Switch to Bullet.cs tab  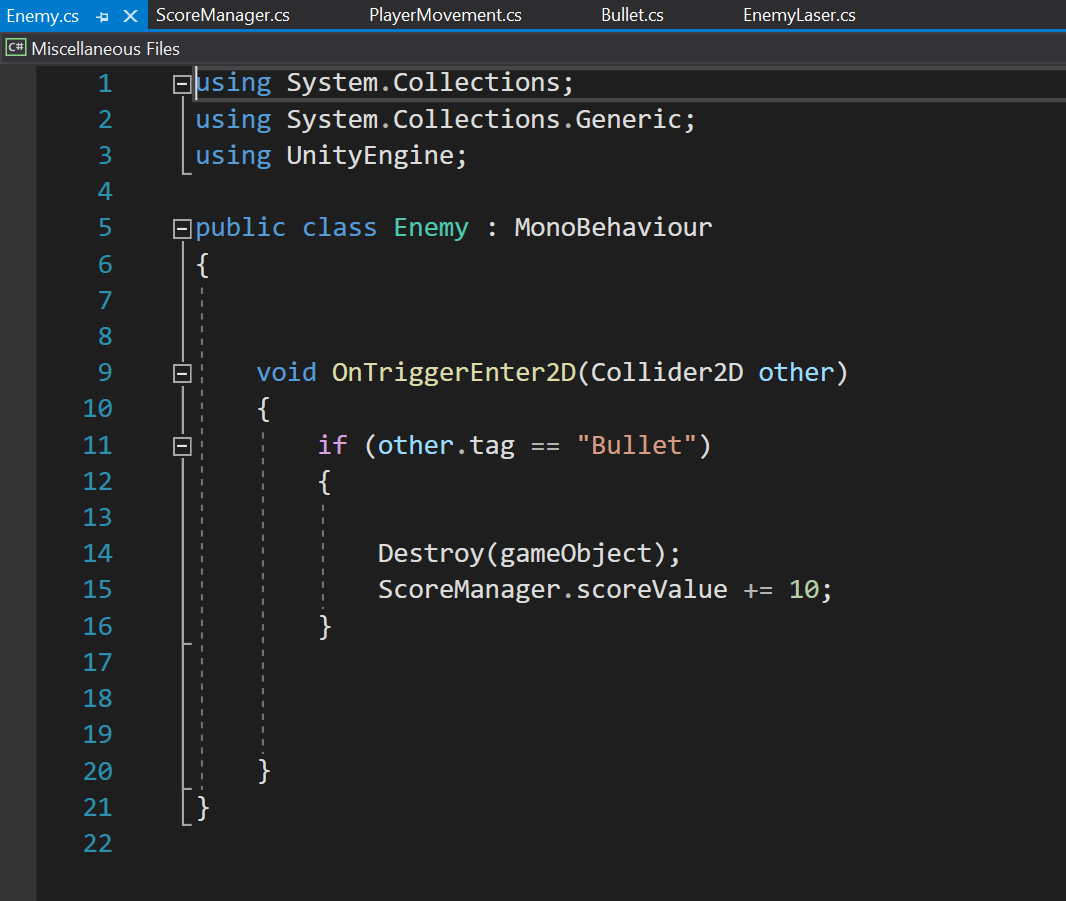[x=632, y=15]
